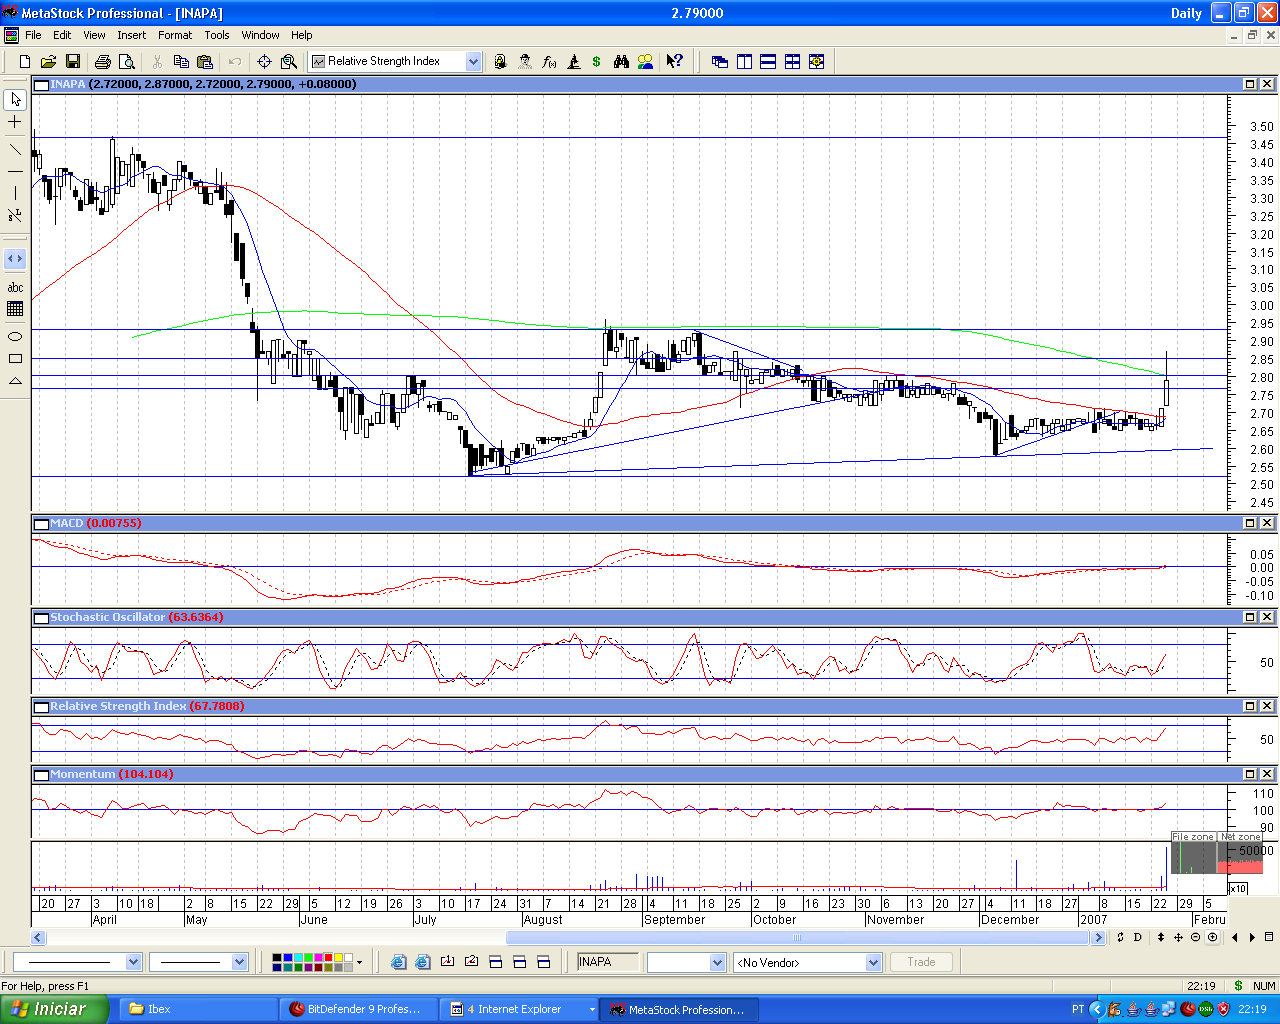
Task: Click the abc text annotation tool
Action: 15,288
